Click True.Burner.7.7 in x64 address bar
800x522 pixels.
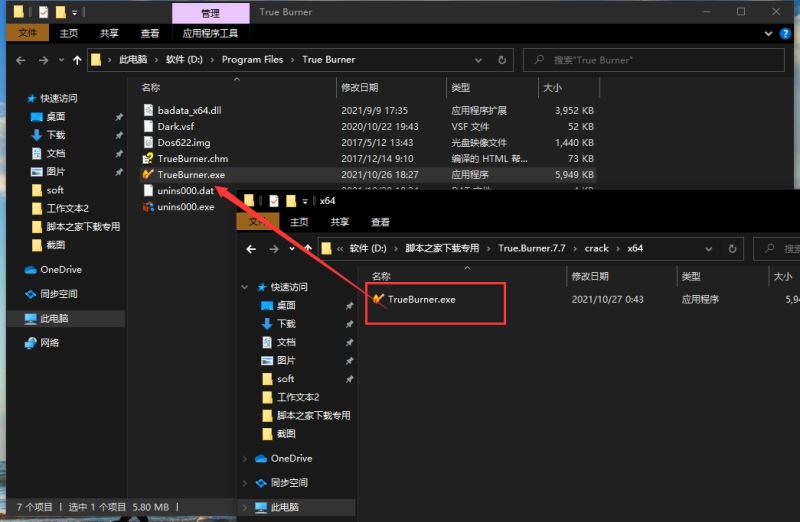click(x=532, y=248)
